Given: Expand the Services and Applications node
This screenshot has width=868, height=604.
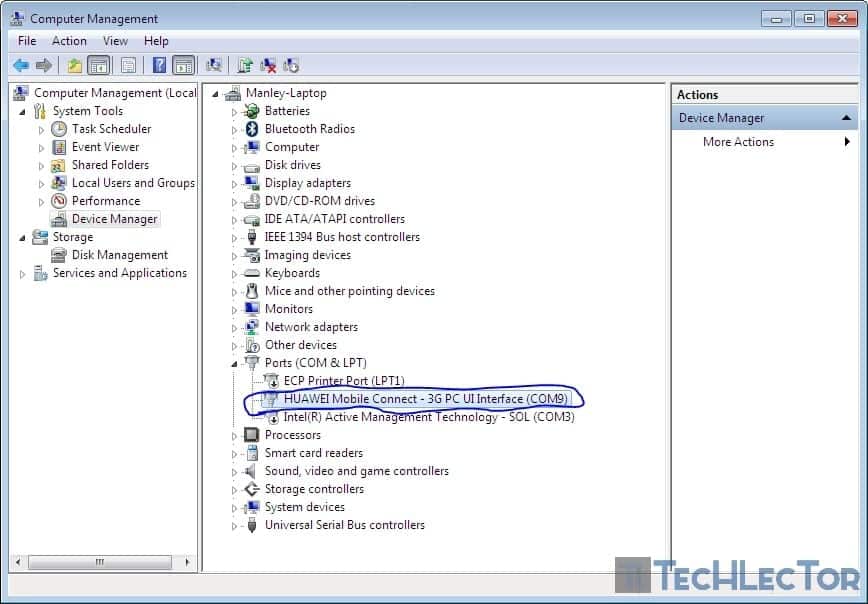Looking at the screenshot, I should click(x=22, y=274).
